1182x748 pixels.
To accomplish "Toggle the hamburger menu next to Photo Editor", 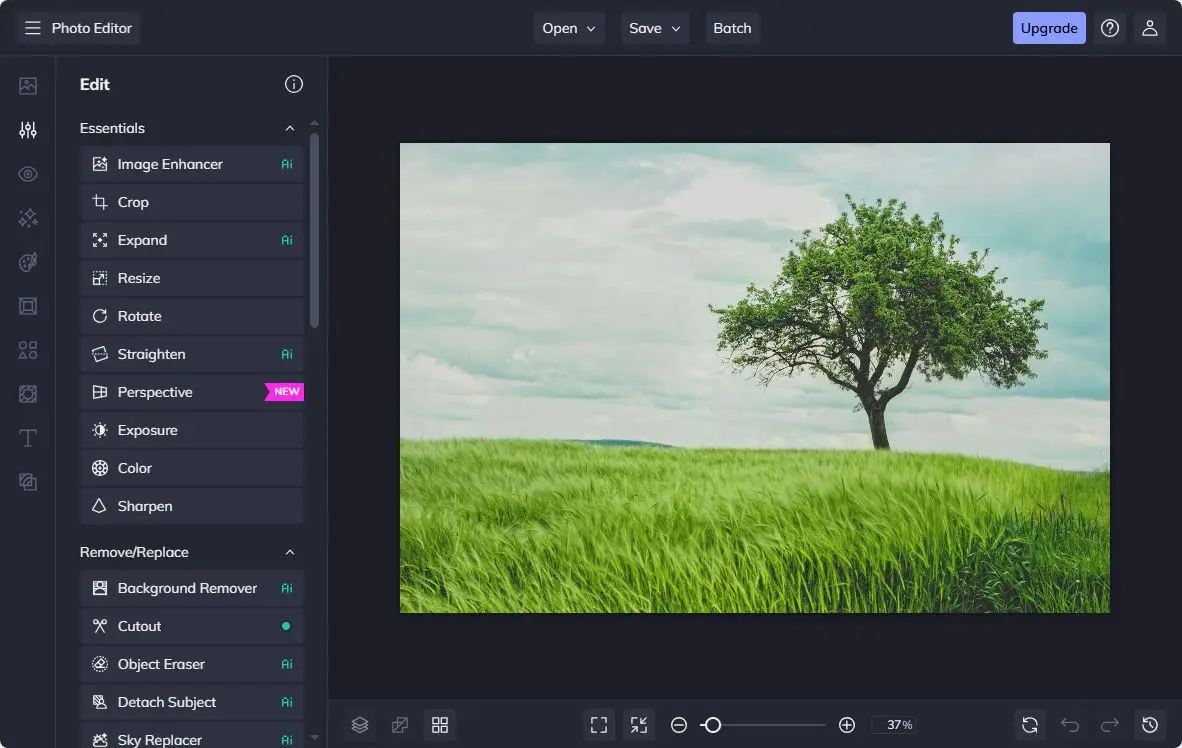I will [33, 28].
